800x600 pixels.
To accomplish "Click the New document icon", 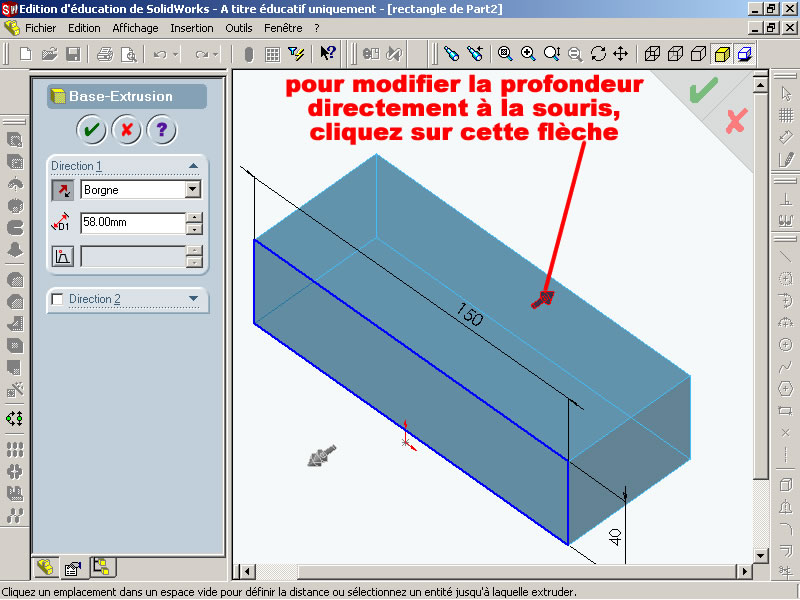I will 26,54.
